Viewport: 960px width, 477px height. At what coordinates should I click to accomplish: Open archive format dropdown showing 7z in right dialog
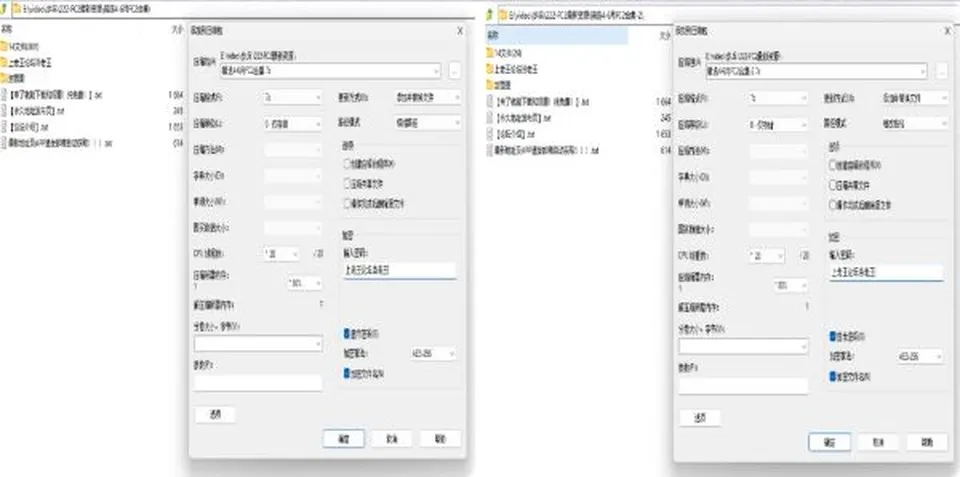778,98
